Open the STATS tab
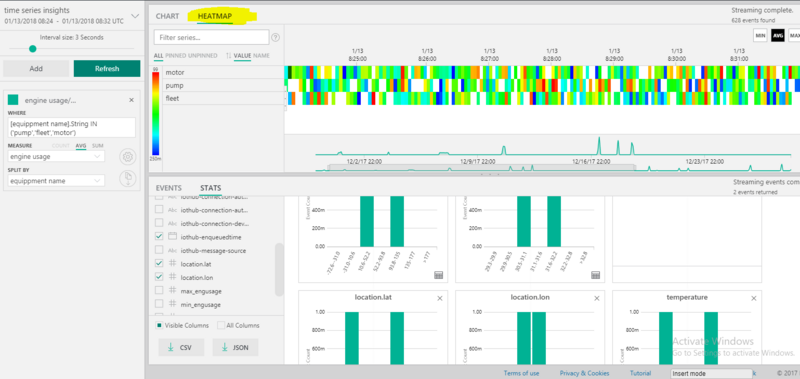Viewport: 800px width, 379px height. click(211, 188)
